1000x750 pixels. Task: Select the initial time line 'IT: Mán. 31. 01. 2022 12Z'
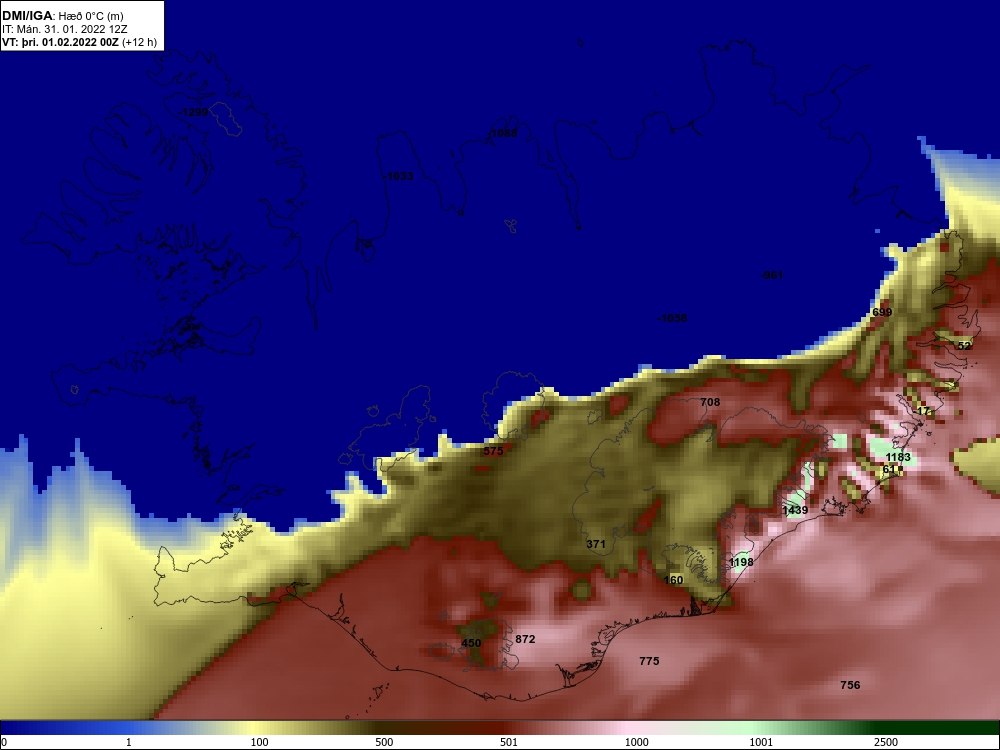click(64, 29)
